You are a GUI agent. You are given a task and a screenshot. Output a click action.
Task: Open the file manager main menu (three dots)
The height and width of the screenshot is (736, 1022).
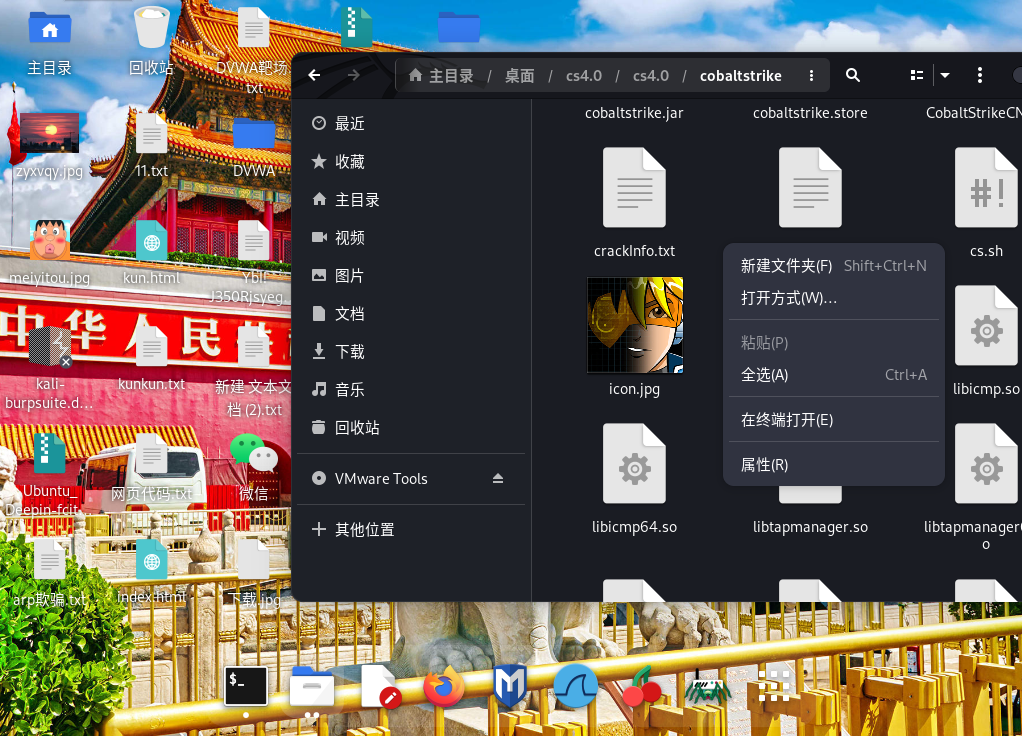pyautogui.click(x=980, y=76)
